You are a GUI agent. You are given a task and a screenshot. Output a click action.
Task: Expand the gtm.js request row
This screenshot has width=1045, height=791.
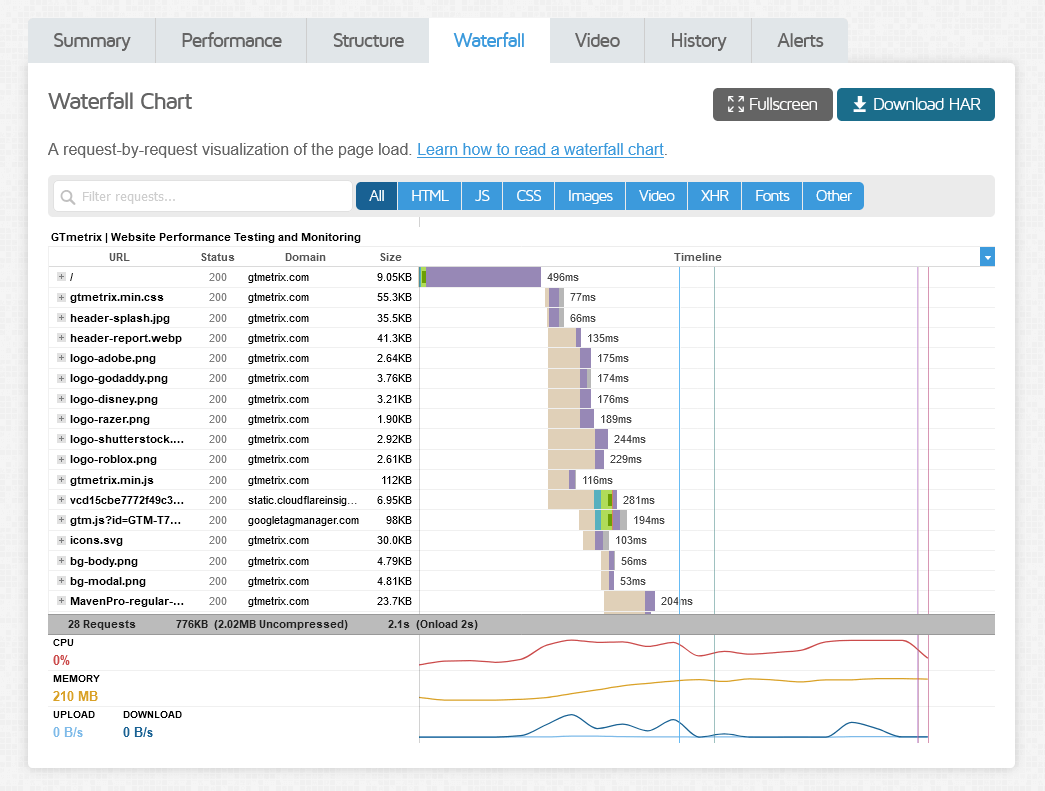point(61,520)
